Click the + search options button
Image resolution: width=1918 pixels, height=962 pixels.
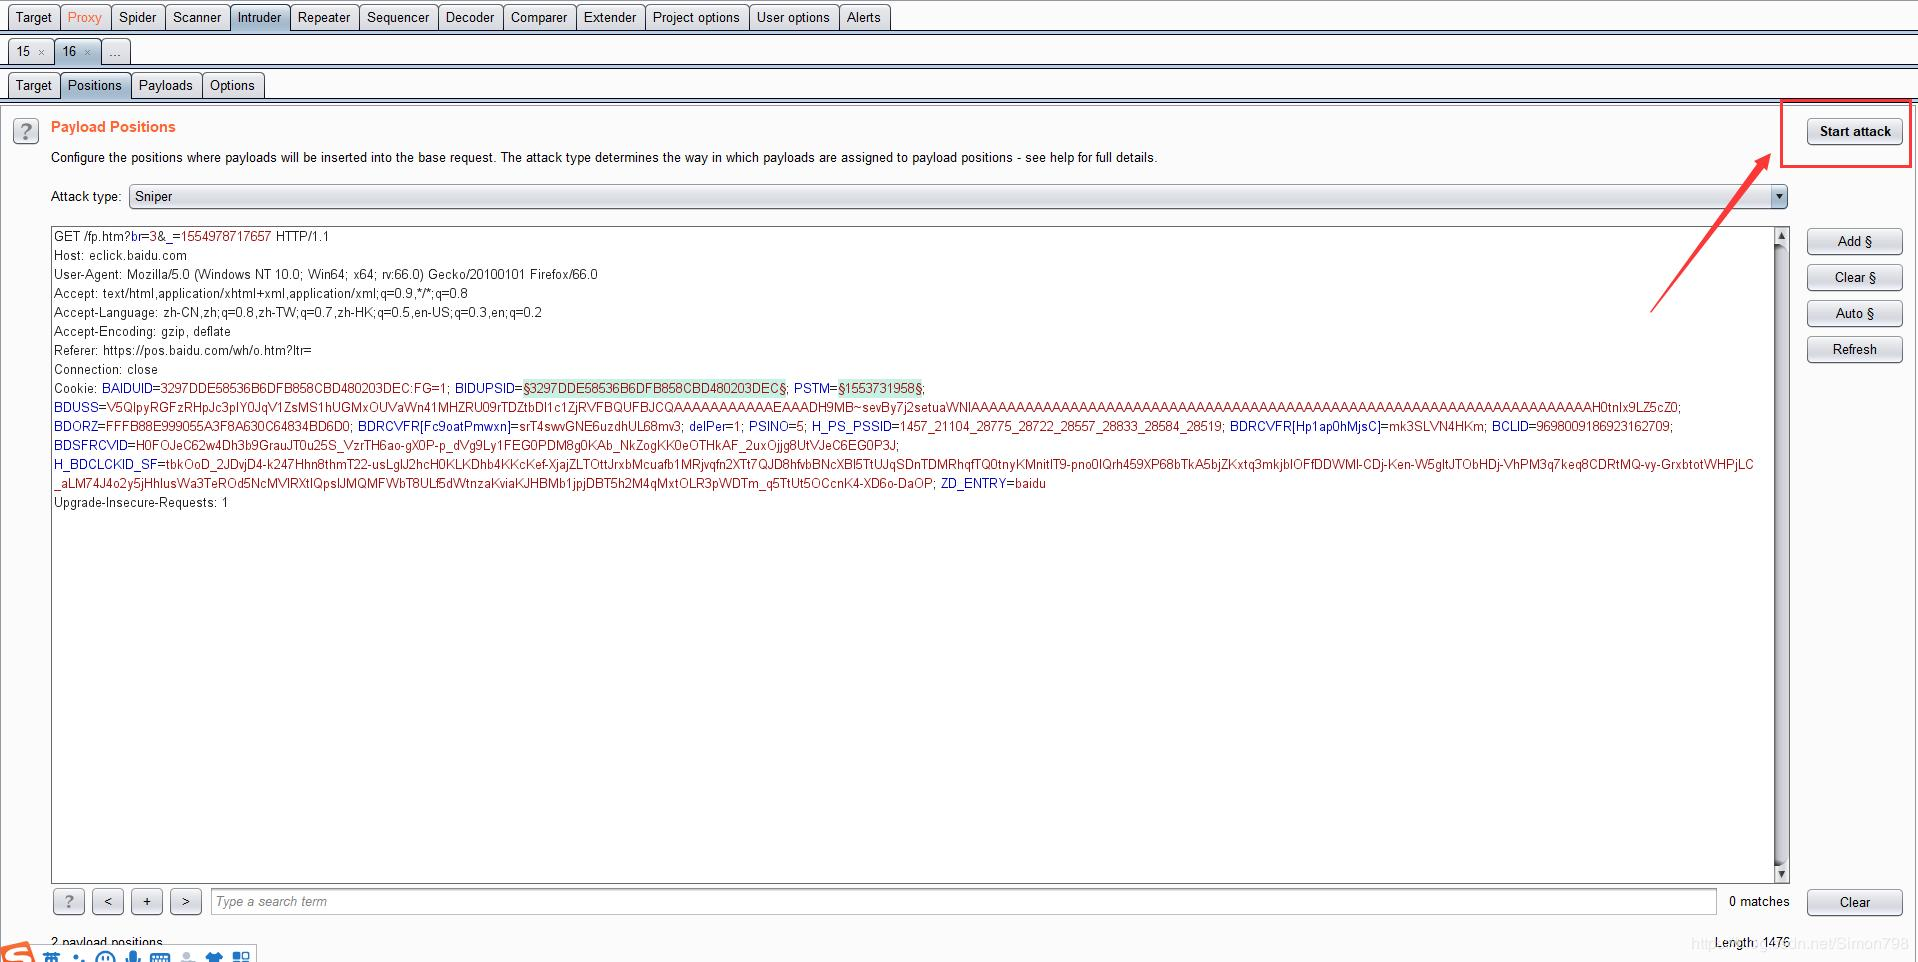[x=147, y=901]
